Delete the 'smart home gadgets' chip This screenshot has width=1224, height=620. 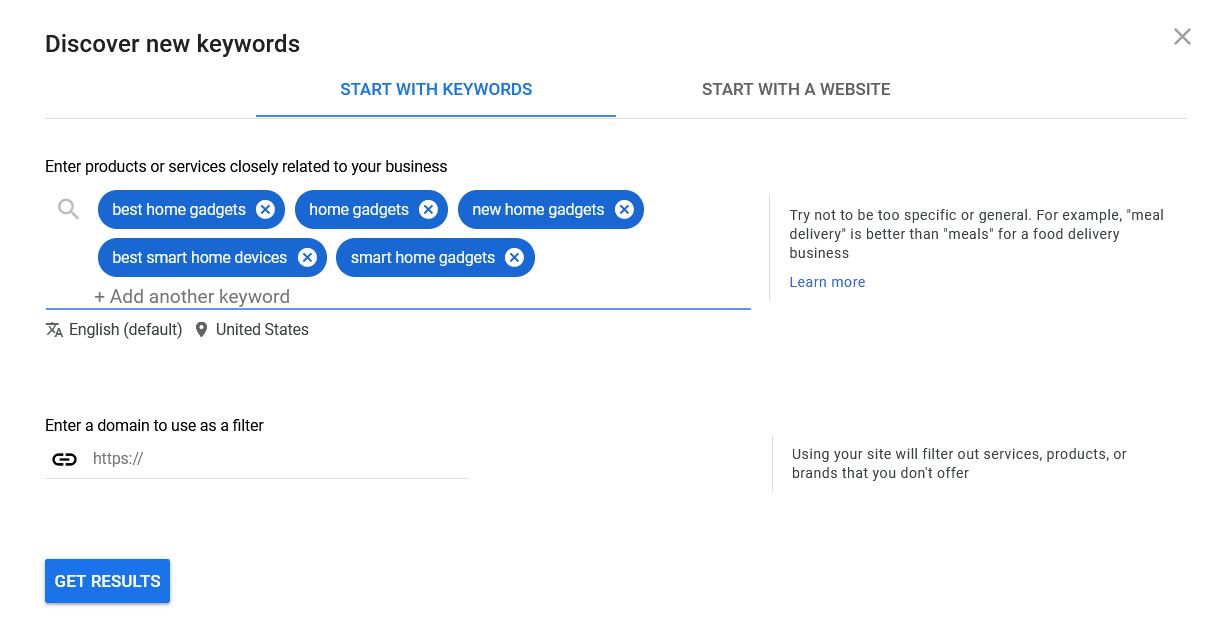pyautogui.click(x=514, y=257)
